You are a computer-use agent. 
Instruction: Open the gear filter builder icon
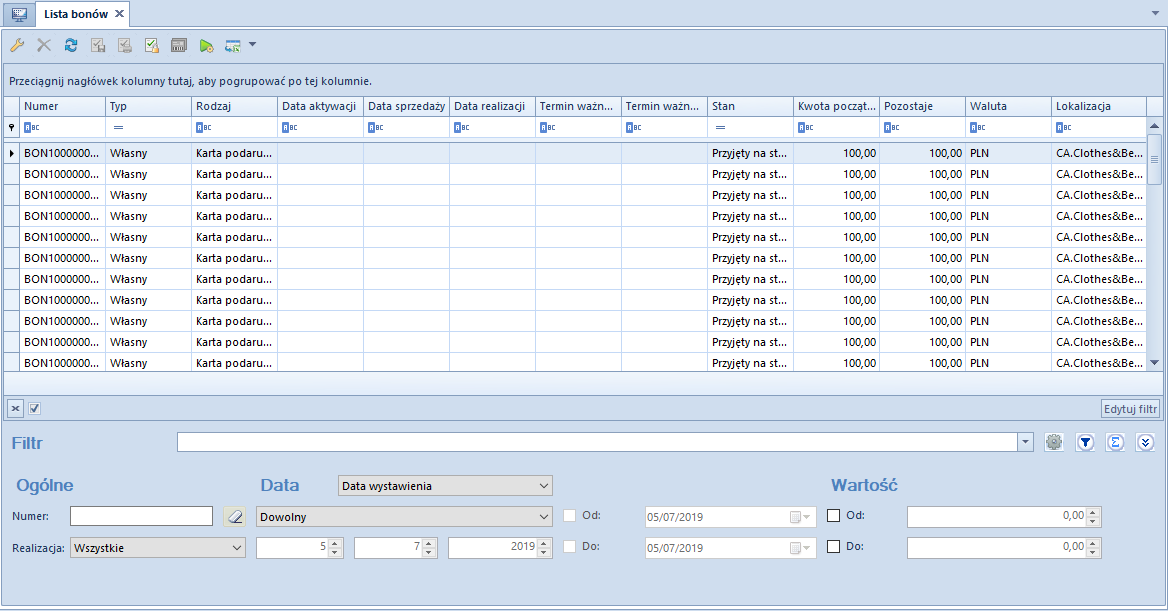(x=1053, y=442)
